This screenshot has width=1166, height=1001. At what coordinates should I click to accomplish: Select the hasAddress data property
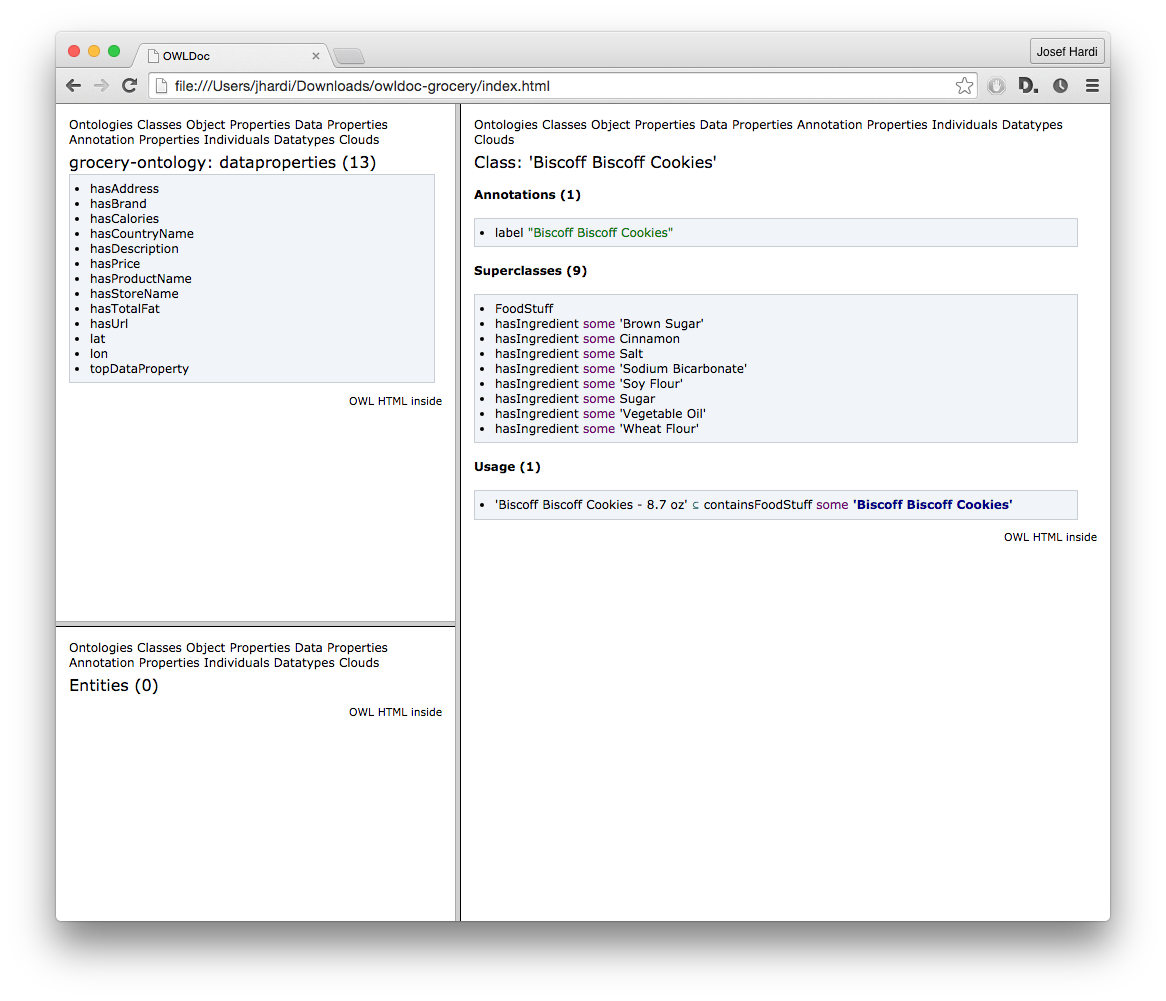[124, 189]
